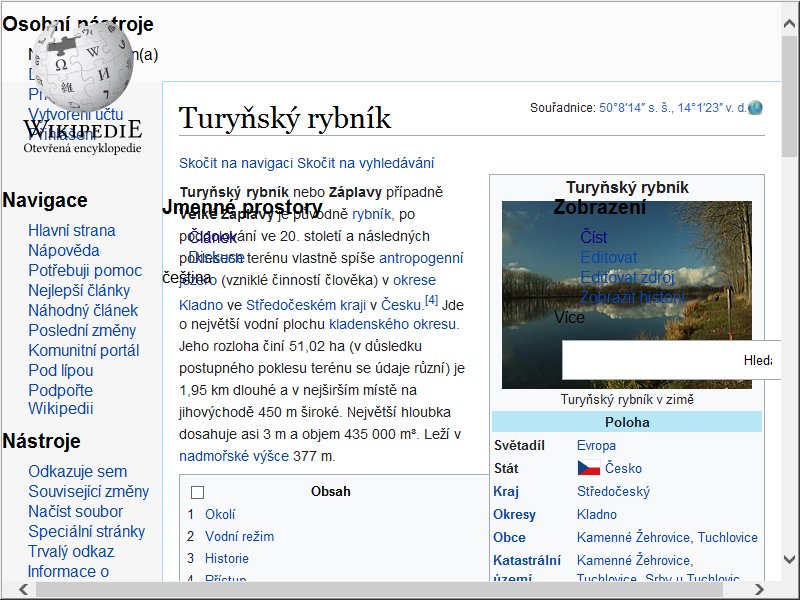Open Speciální stránky link
Viewport: 800px width, 600px height.
(86, 532)
